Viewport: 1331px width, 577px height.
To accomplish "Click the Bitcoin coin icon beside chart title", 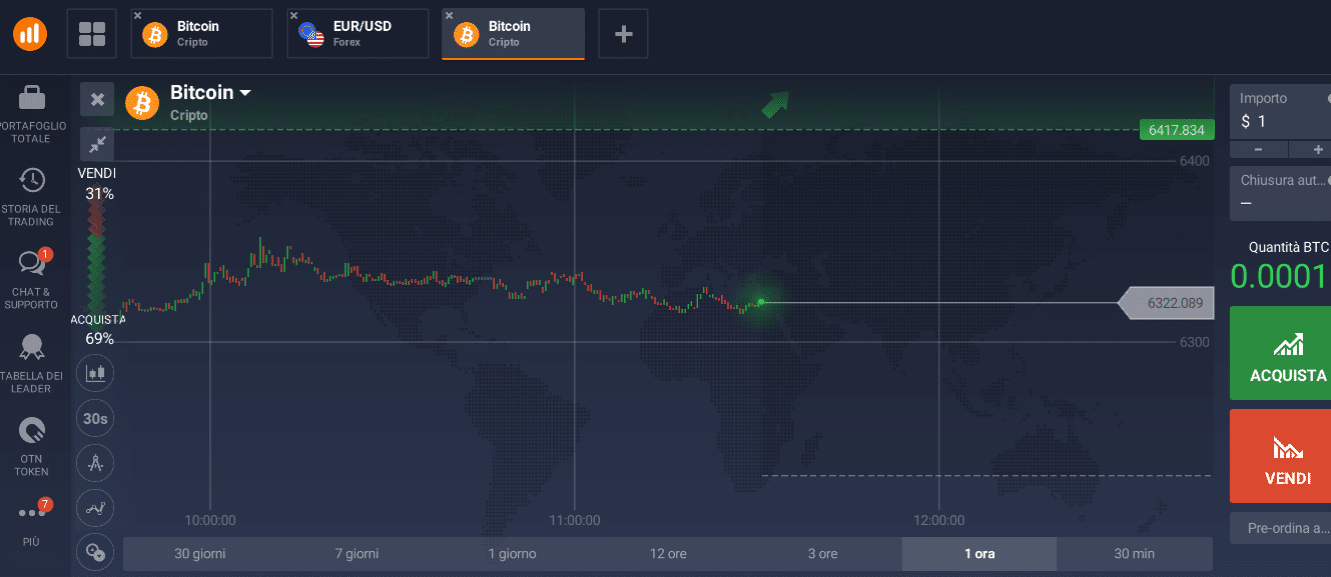I will (142, 102).
